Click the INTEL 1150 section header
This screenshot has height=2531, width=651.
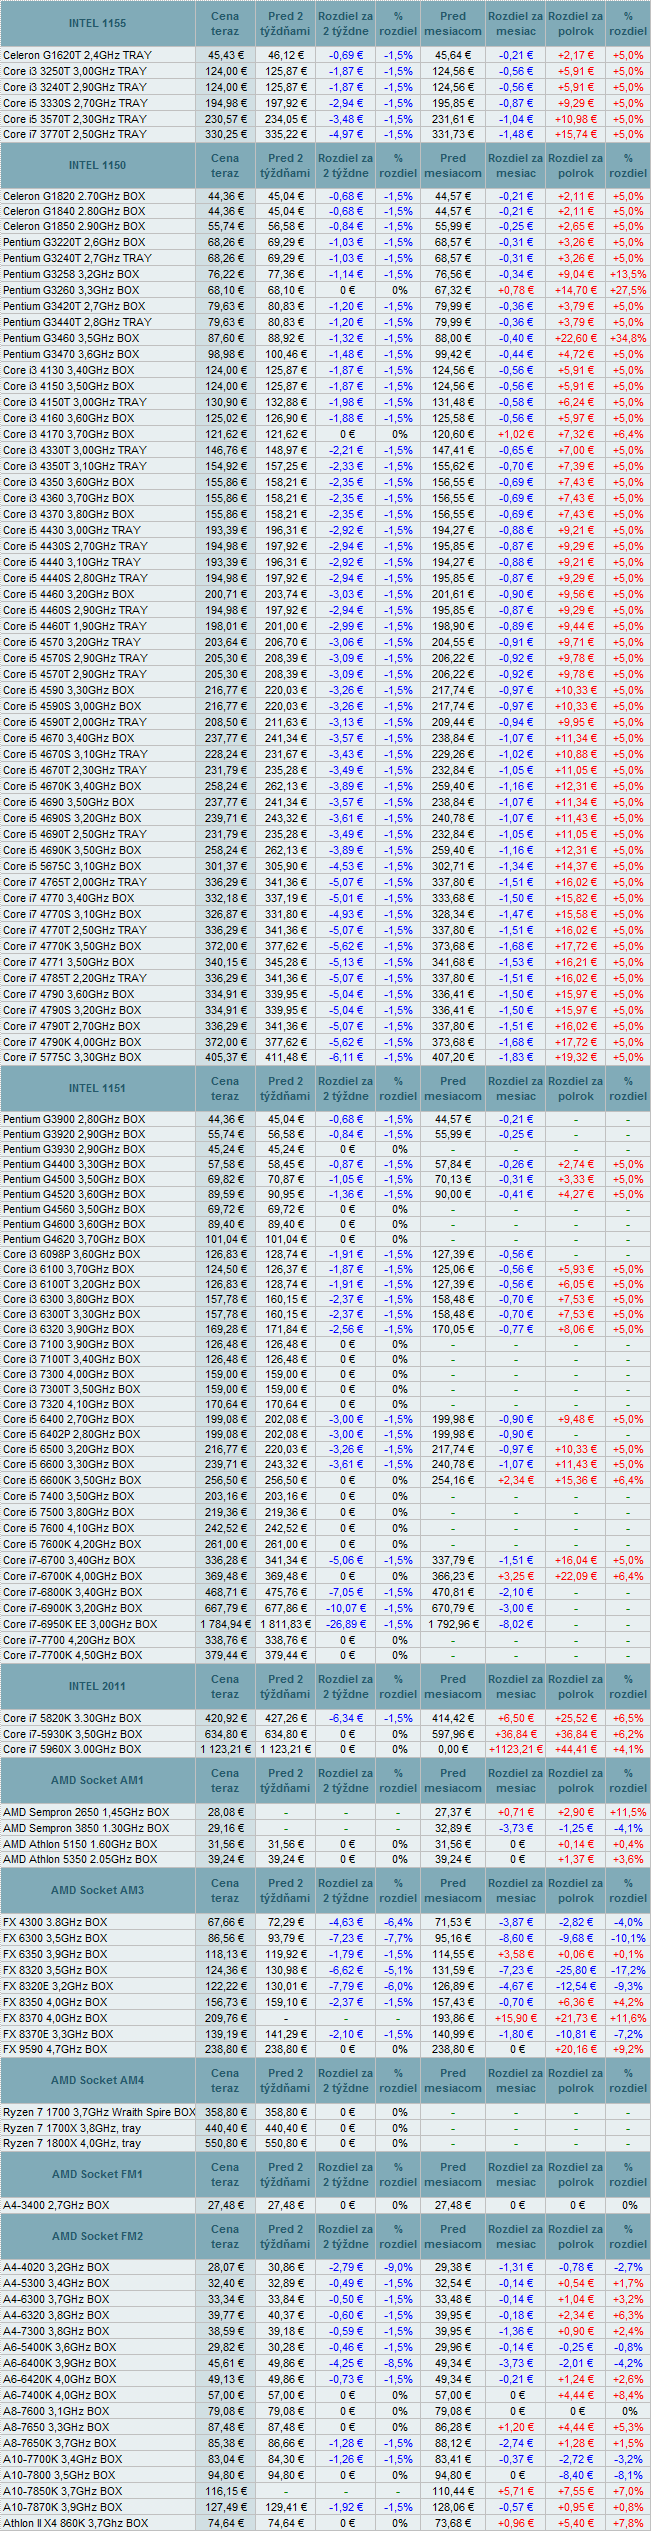[x=98, y=165]
